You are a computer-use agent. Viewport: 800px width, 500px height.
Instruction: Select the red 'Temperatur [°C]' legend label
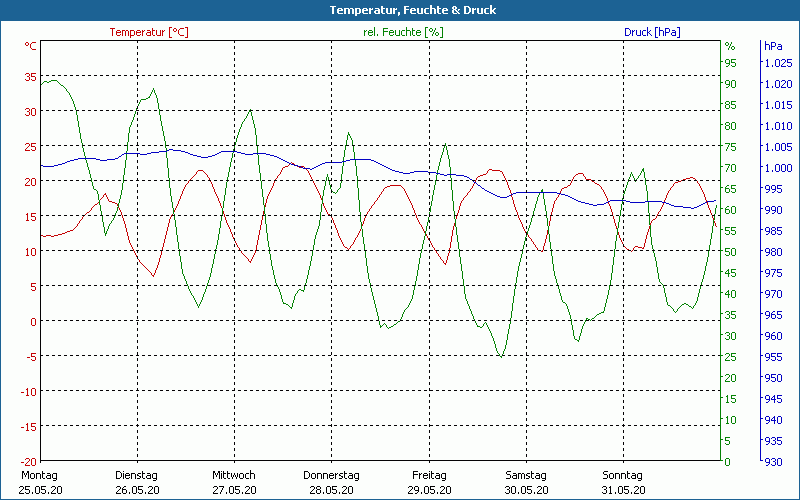tap(149, 32)
